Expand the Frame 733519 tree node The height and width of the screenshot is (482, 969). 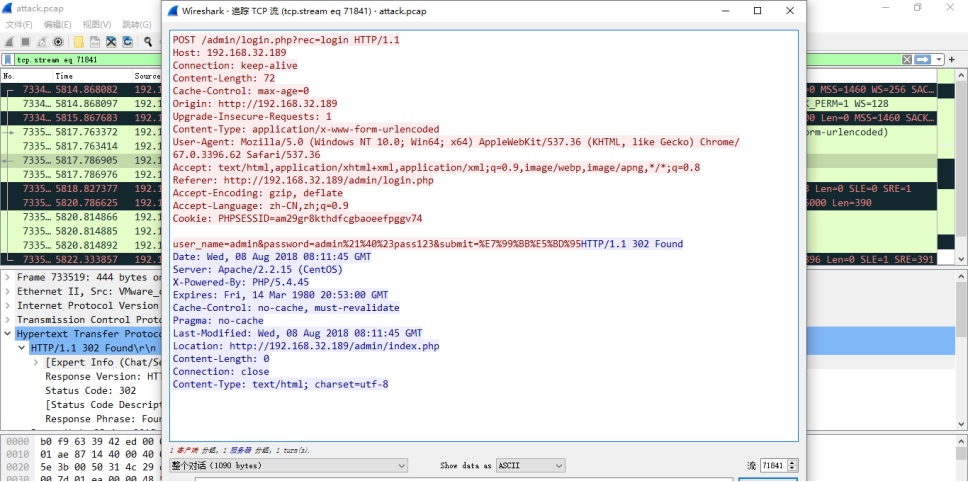(x=7, y=277)
